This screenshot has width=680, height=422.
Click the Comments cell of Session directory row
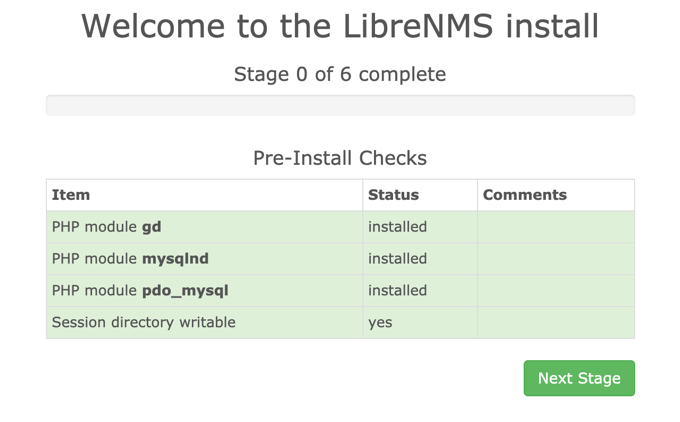tap(555, 323)
